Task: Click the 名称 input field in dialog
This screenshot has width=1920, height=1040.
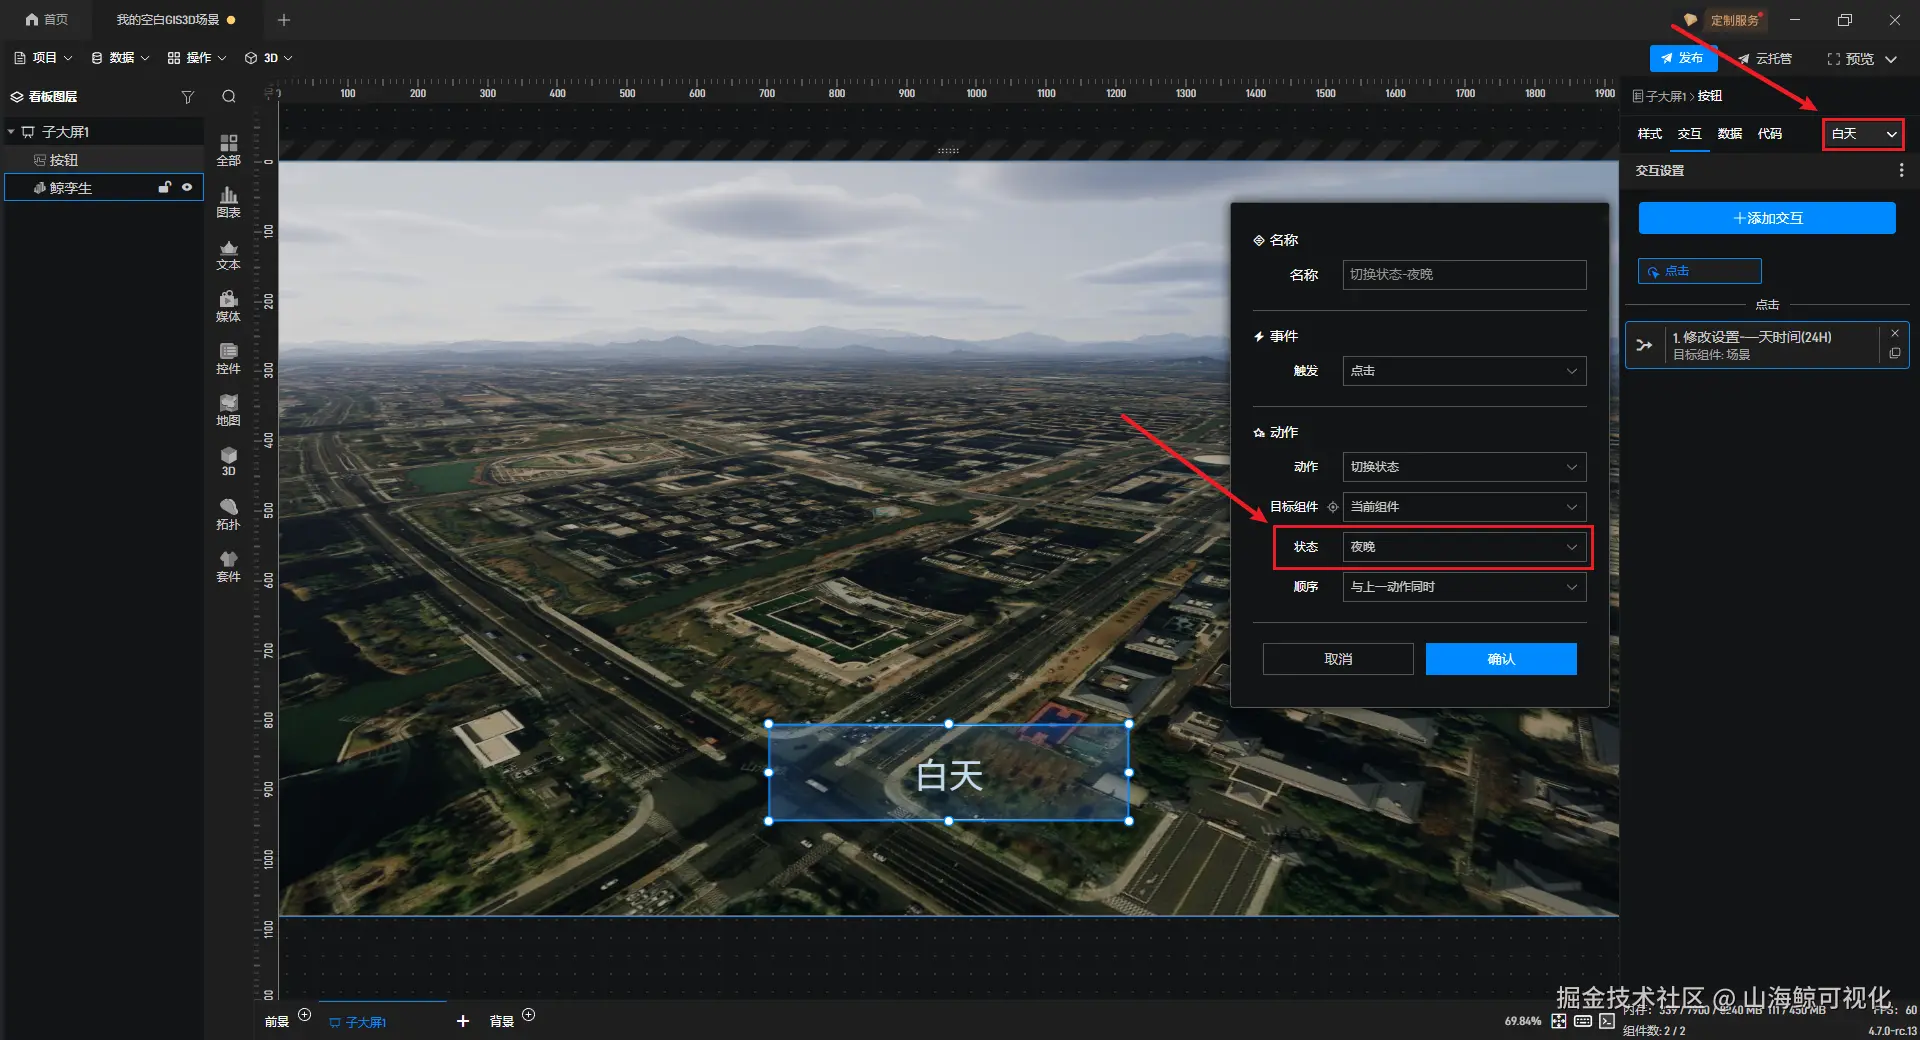Action: coord(1464,275)
